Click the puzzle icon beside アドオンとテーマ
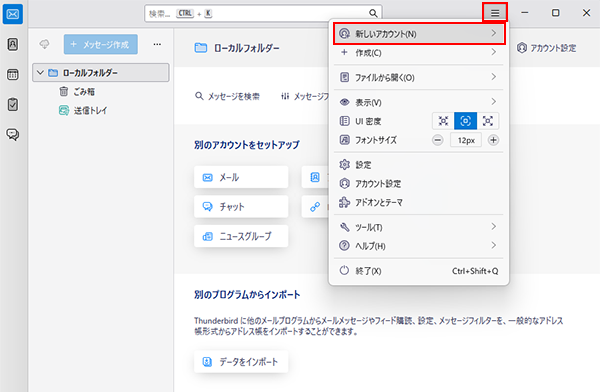 click(x=344, y=202)
